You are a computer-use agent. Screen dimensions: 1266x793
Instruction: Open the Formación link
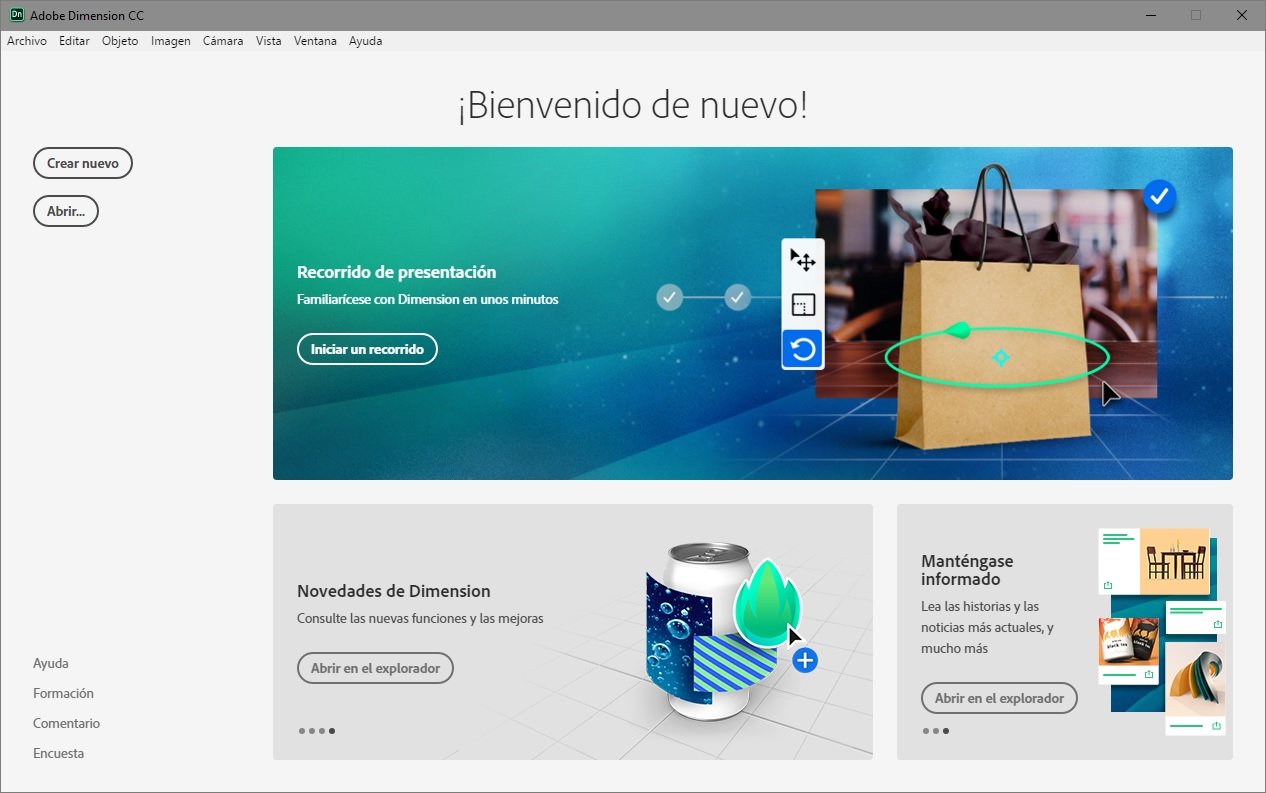click(x=63, y=693)
